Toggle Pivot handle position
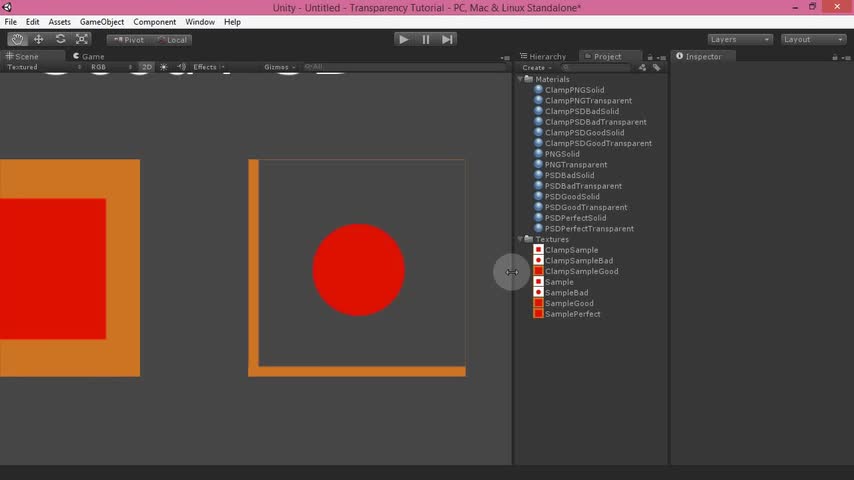This screenshot has width=854, height=480. [129, 40]
